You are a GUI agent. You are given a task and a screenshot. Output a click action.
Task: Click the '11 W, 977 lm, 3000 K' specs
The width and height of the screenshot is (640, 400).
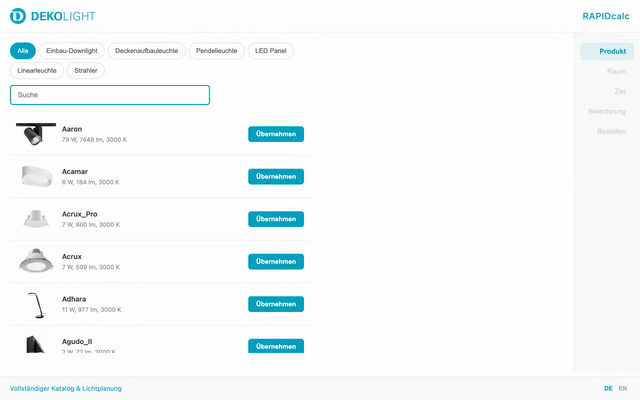[x=91, y=309]
